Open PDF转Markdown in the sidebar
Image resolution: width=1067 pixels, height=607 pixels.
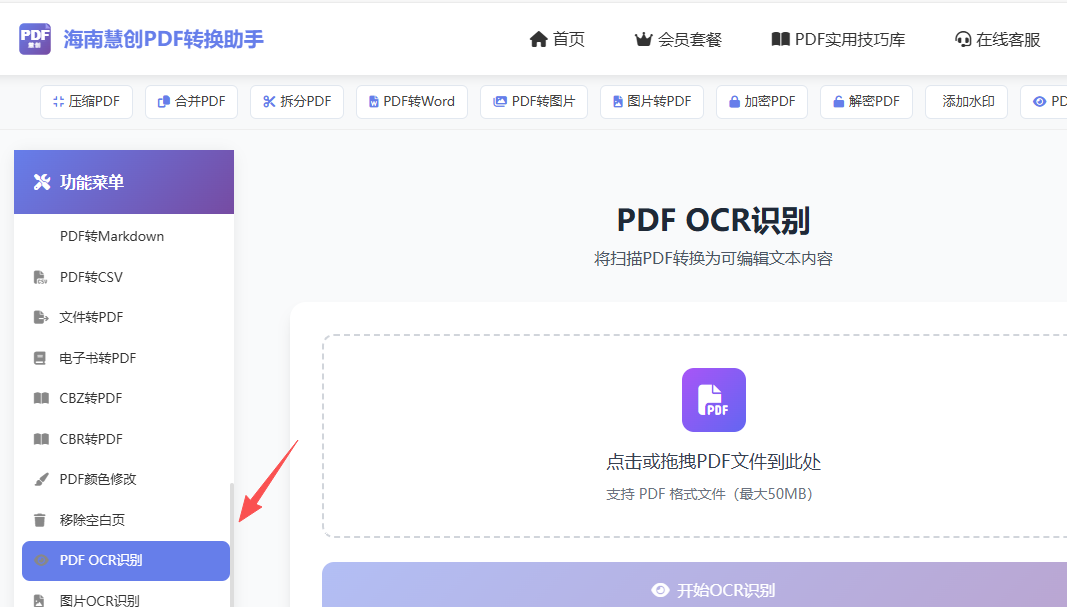click(x=124, y=236)
